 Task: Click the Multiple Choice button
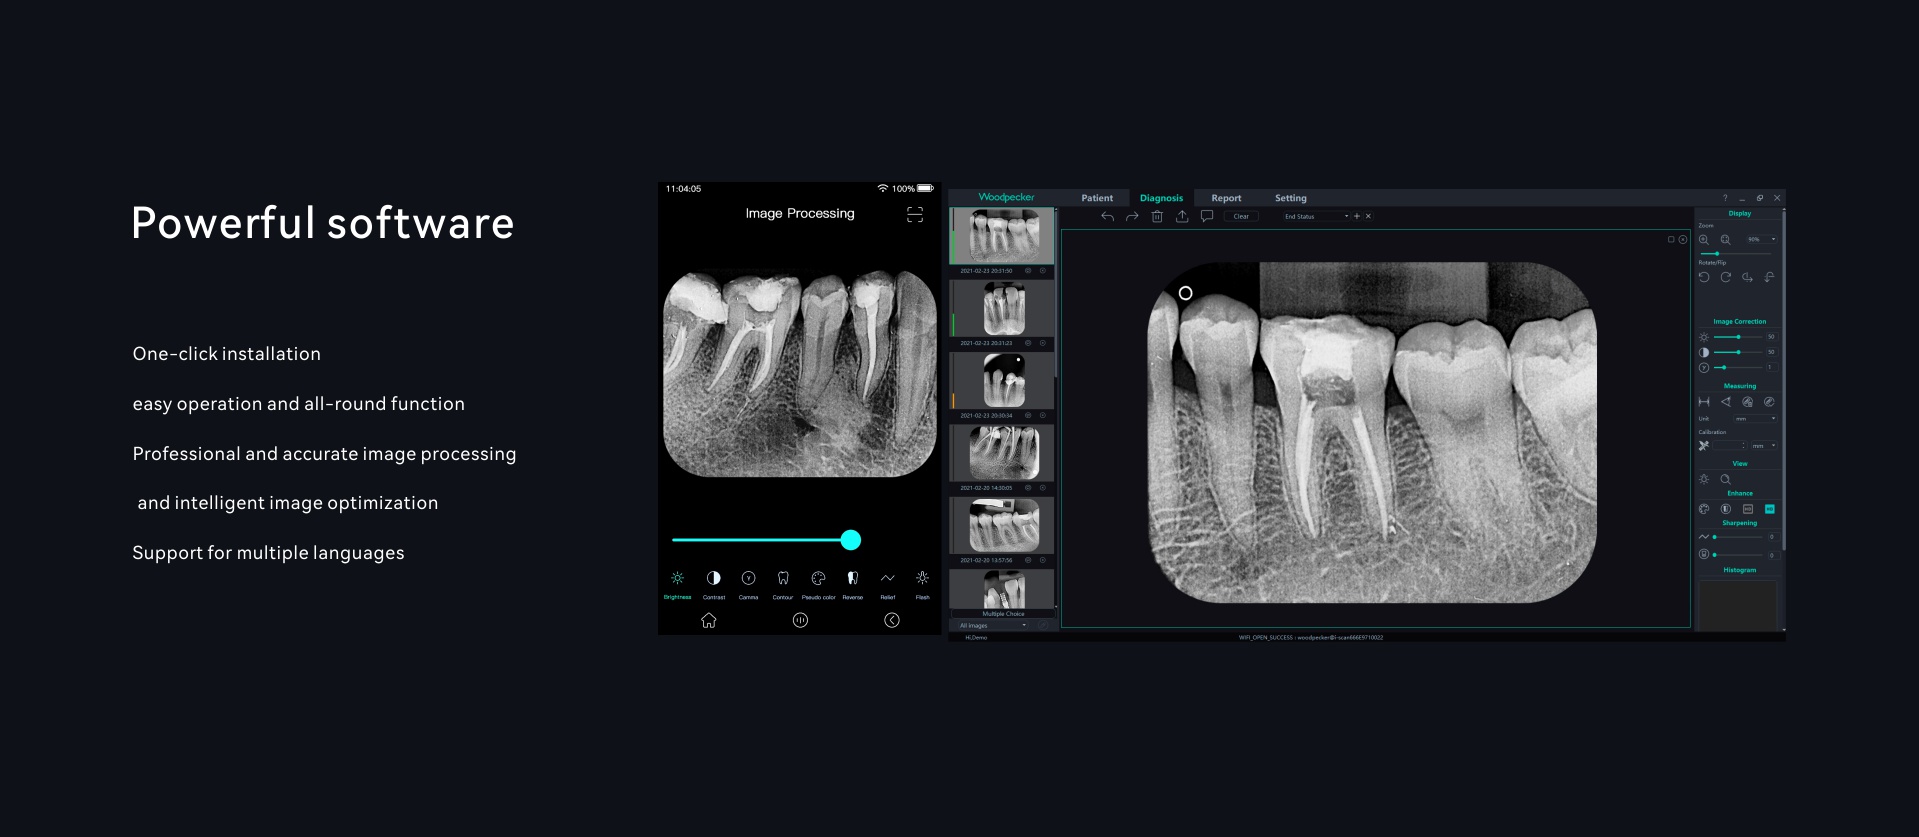pyautogui.click(x=1002, y=614)
